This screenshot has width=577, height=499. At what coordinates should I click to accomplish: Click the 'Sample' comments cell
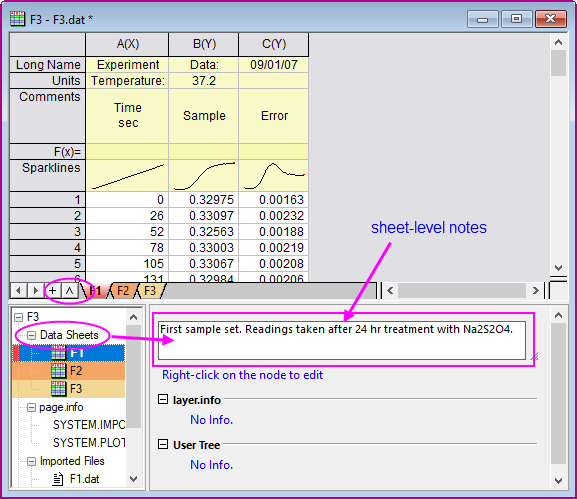[203, 116]
